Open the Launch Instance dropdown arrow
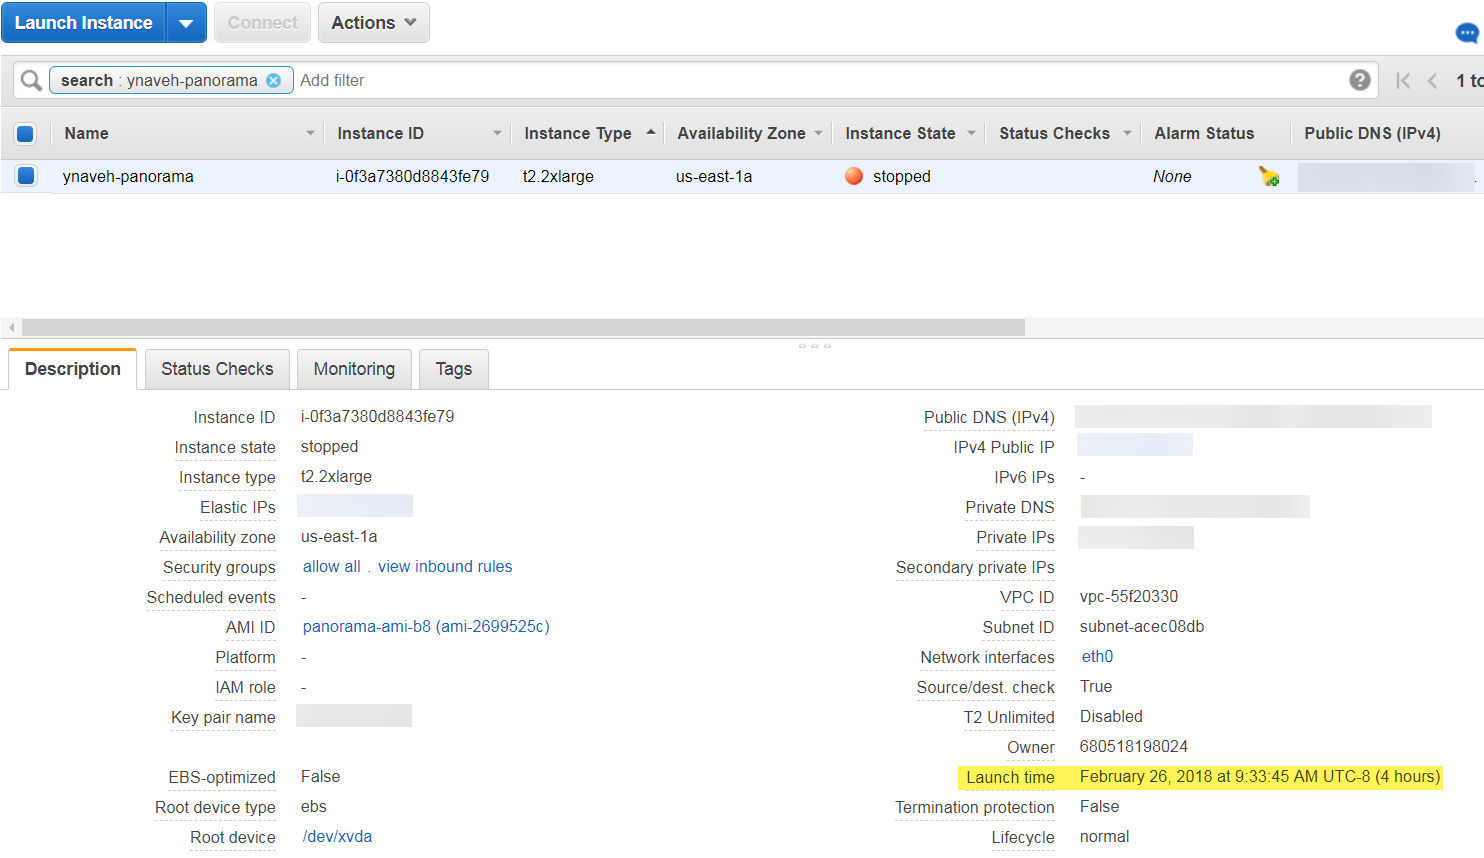 click(186, 23)
